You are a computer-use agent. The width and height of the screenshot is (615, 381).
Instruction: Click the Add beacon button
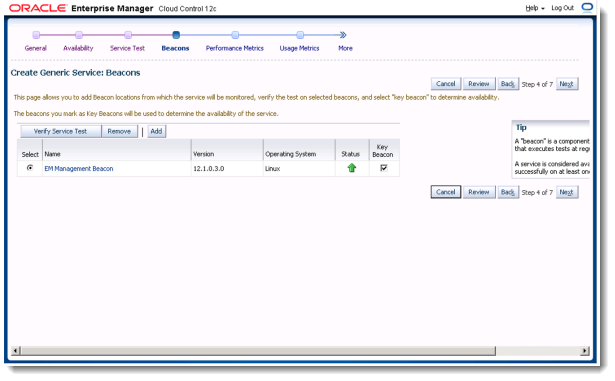tap(156, 131)
